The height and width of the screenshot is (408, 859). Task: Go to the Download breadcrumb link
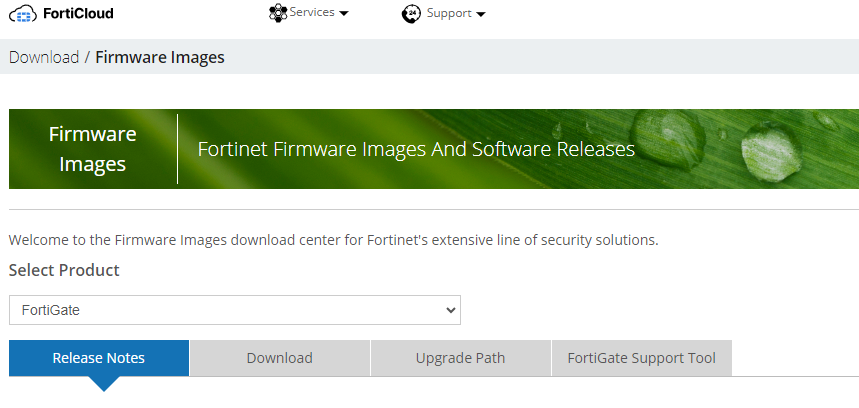44,57
